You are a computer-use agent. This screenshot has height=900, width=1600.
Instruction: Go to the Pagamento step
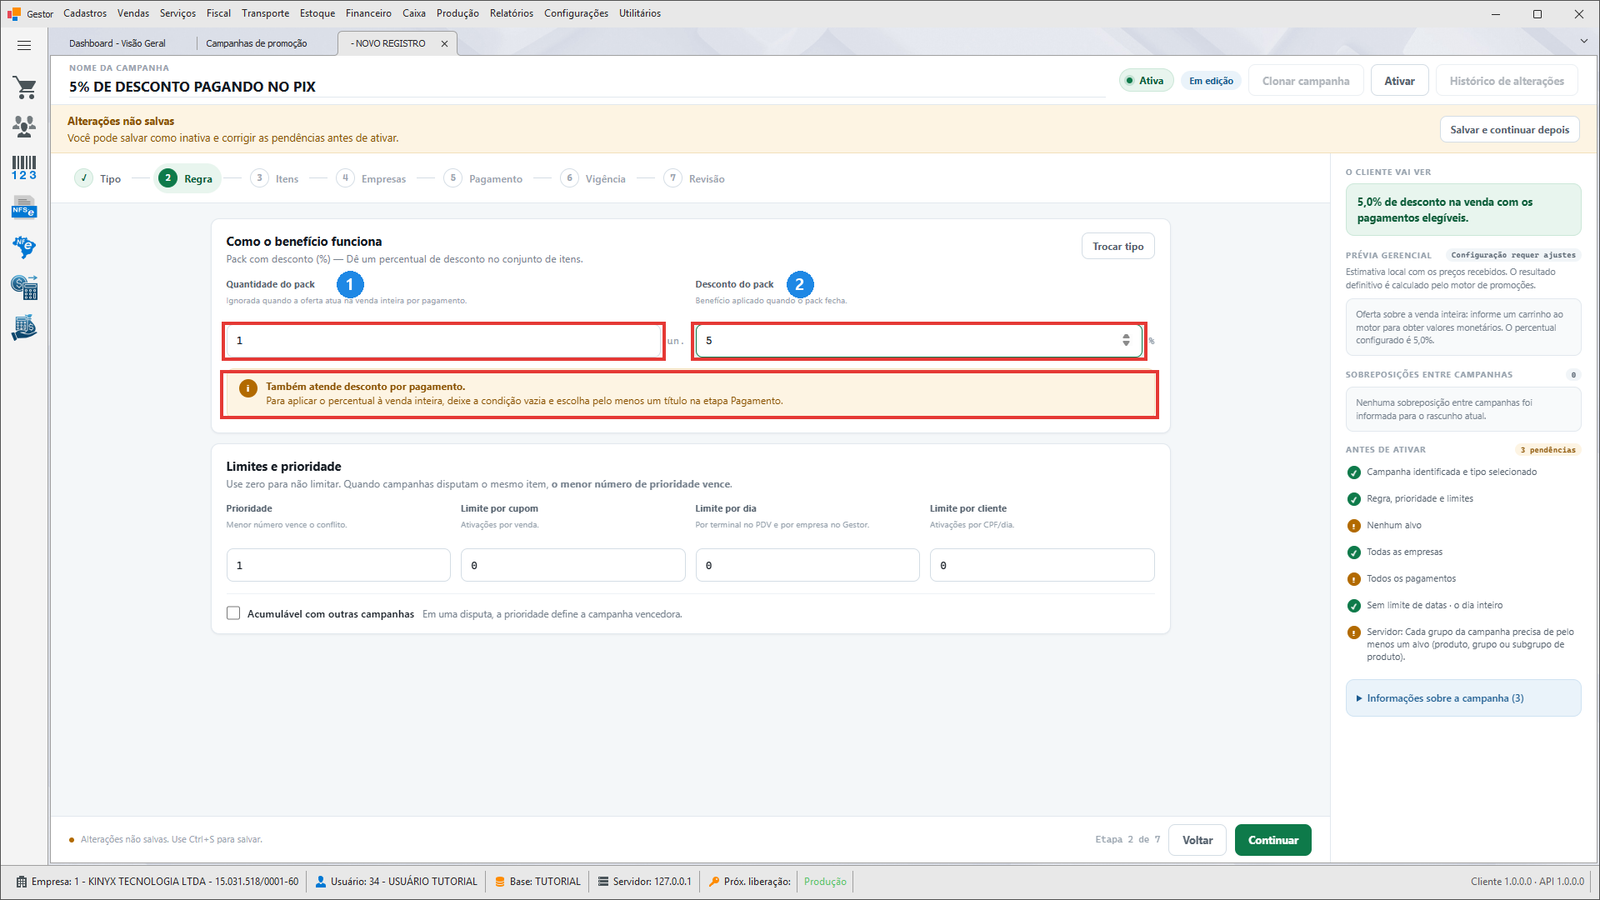click(x=484, y=178)
